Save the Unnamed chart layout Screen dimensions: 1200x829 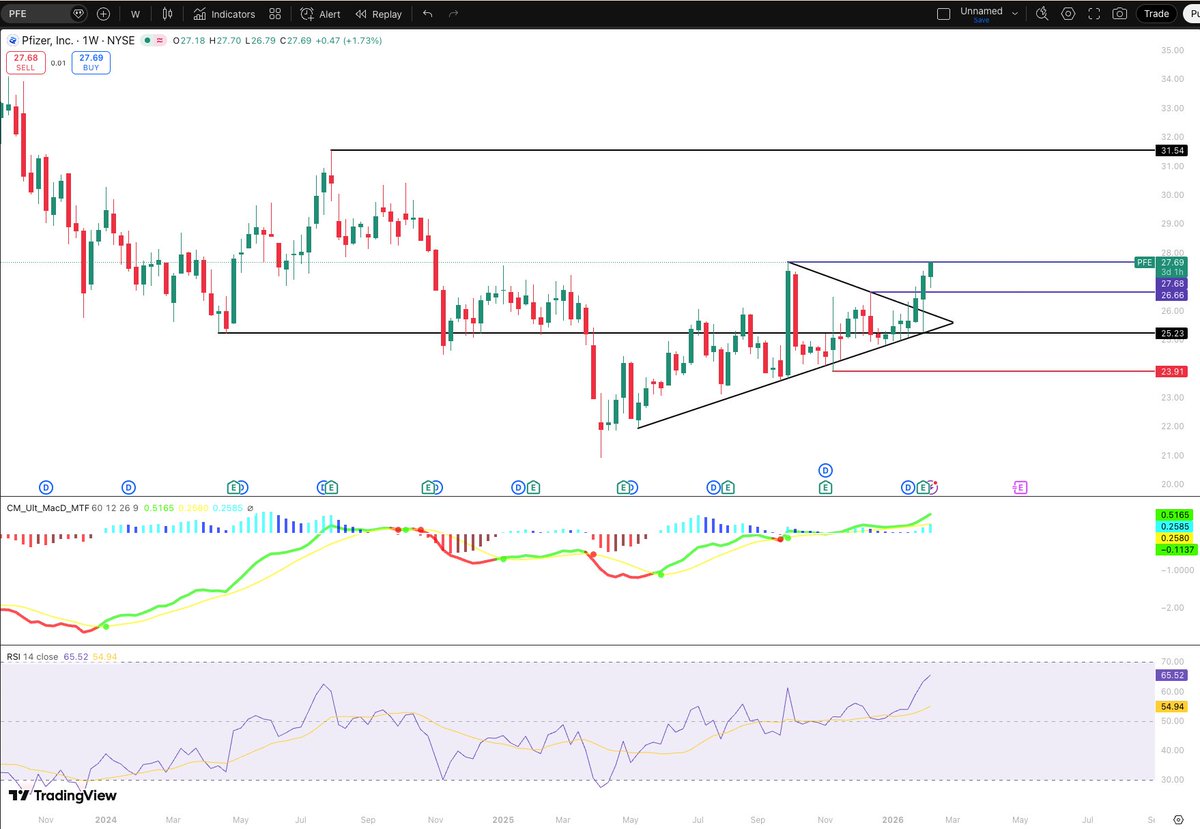pos(981,20)
